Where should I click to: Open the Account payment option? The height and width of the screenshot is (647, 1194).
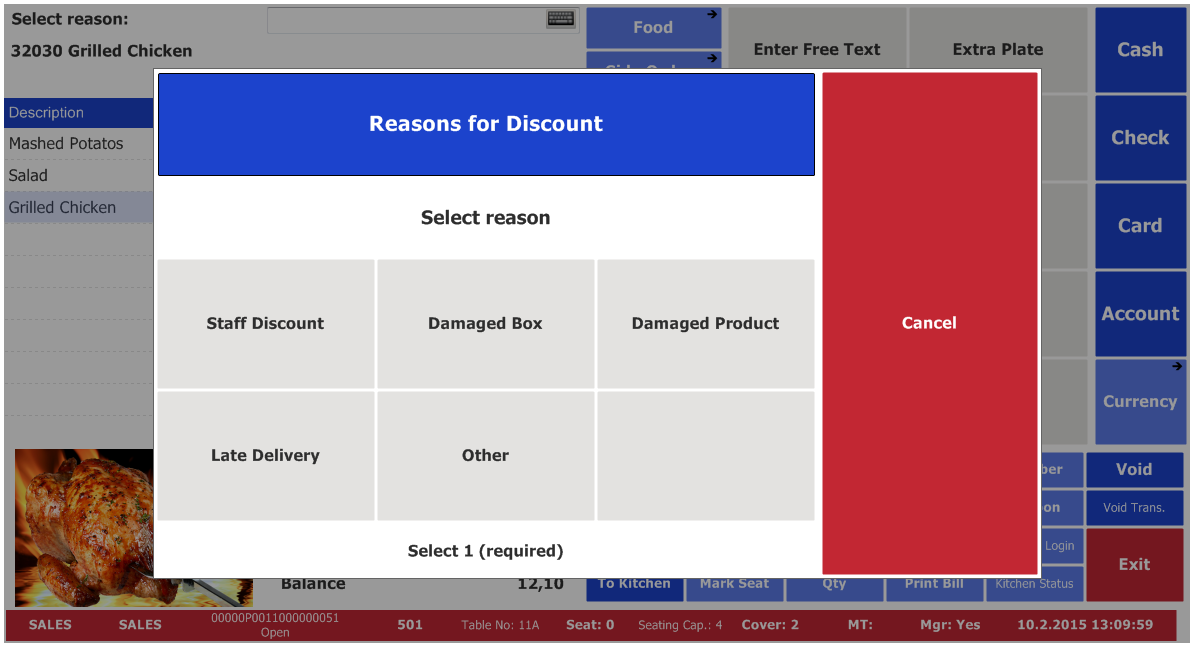tap(1140, 314)
